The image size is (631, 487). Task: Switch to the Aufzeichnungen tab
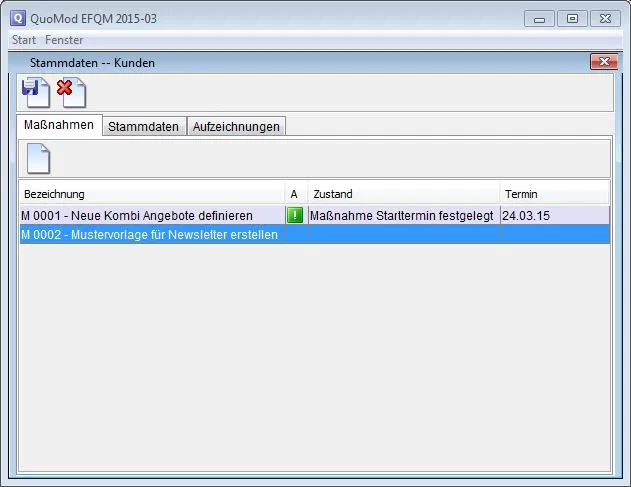point(236,126)
